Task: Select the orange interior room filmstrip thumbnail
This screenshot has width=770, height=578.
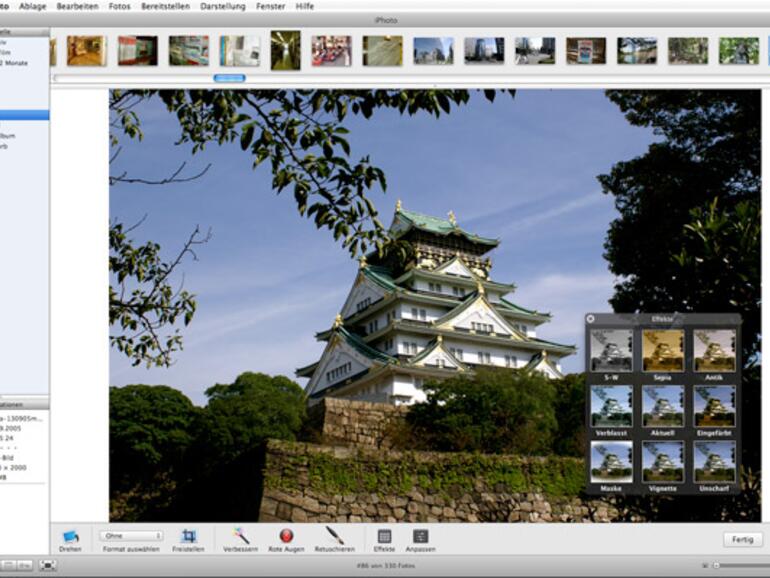Action: pyautogui.click(x=86, y=51)
